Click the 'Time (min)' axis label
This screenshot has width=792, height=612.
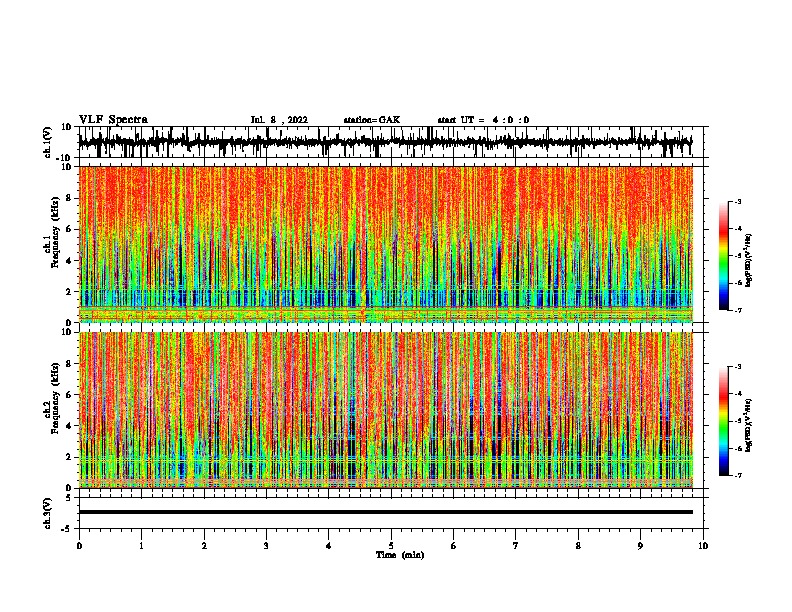click(400, 555)
